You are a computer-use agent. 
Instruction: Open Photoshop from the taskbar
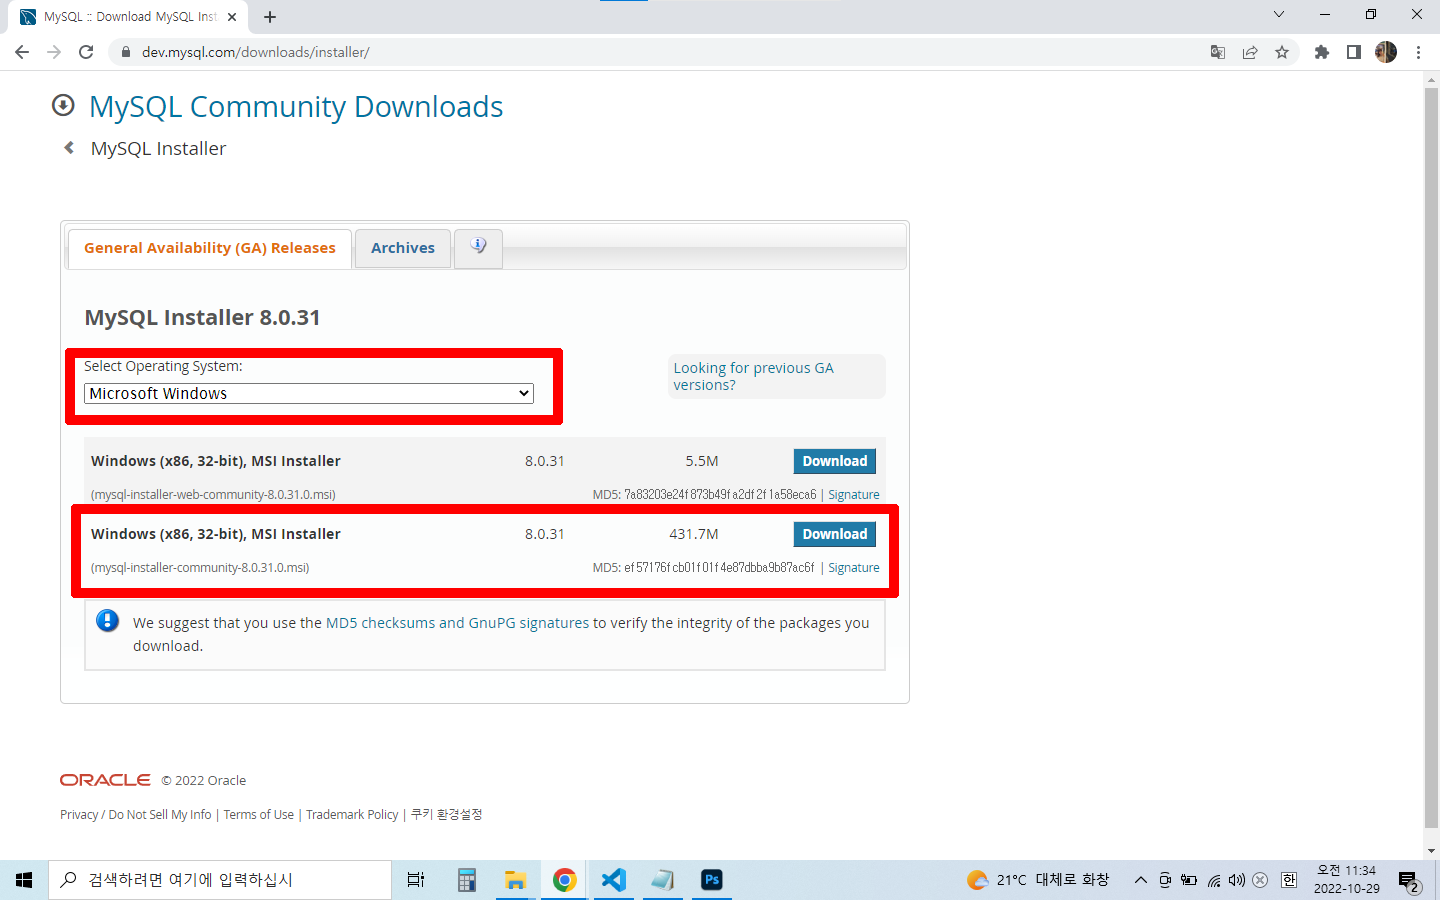(x=711, y=880)
